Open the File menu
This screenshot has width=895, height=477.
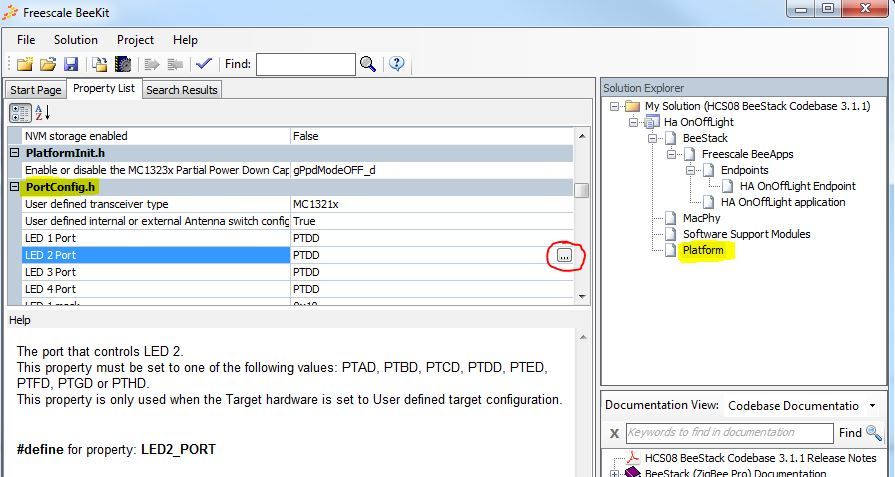click(26, 40)
